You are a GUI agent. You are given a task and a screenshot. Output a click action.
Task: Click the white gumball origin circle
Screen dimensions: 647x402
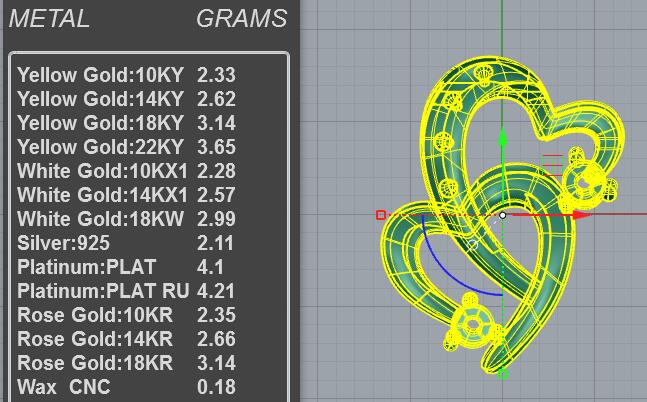503,215
